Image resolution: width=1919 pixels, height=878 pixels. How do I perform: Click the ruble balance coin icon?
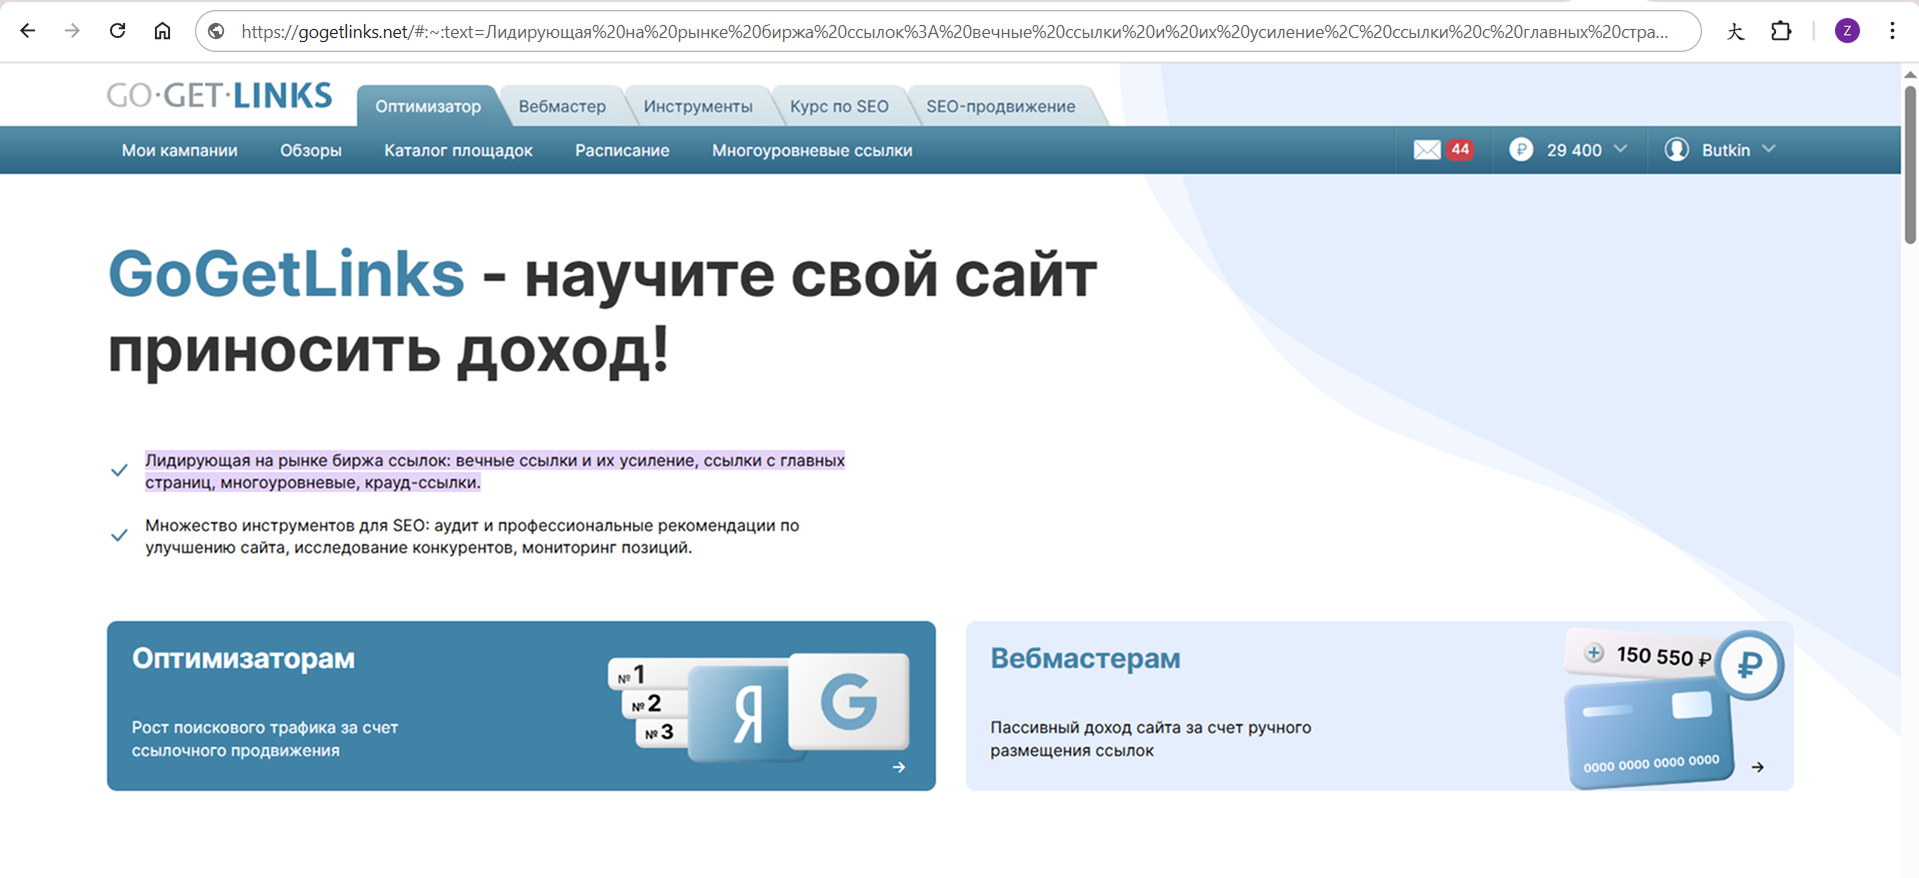(x=1520, y=150)
